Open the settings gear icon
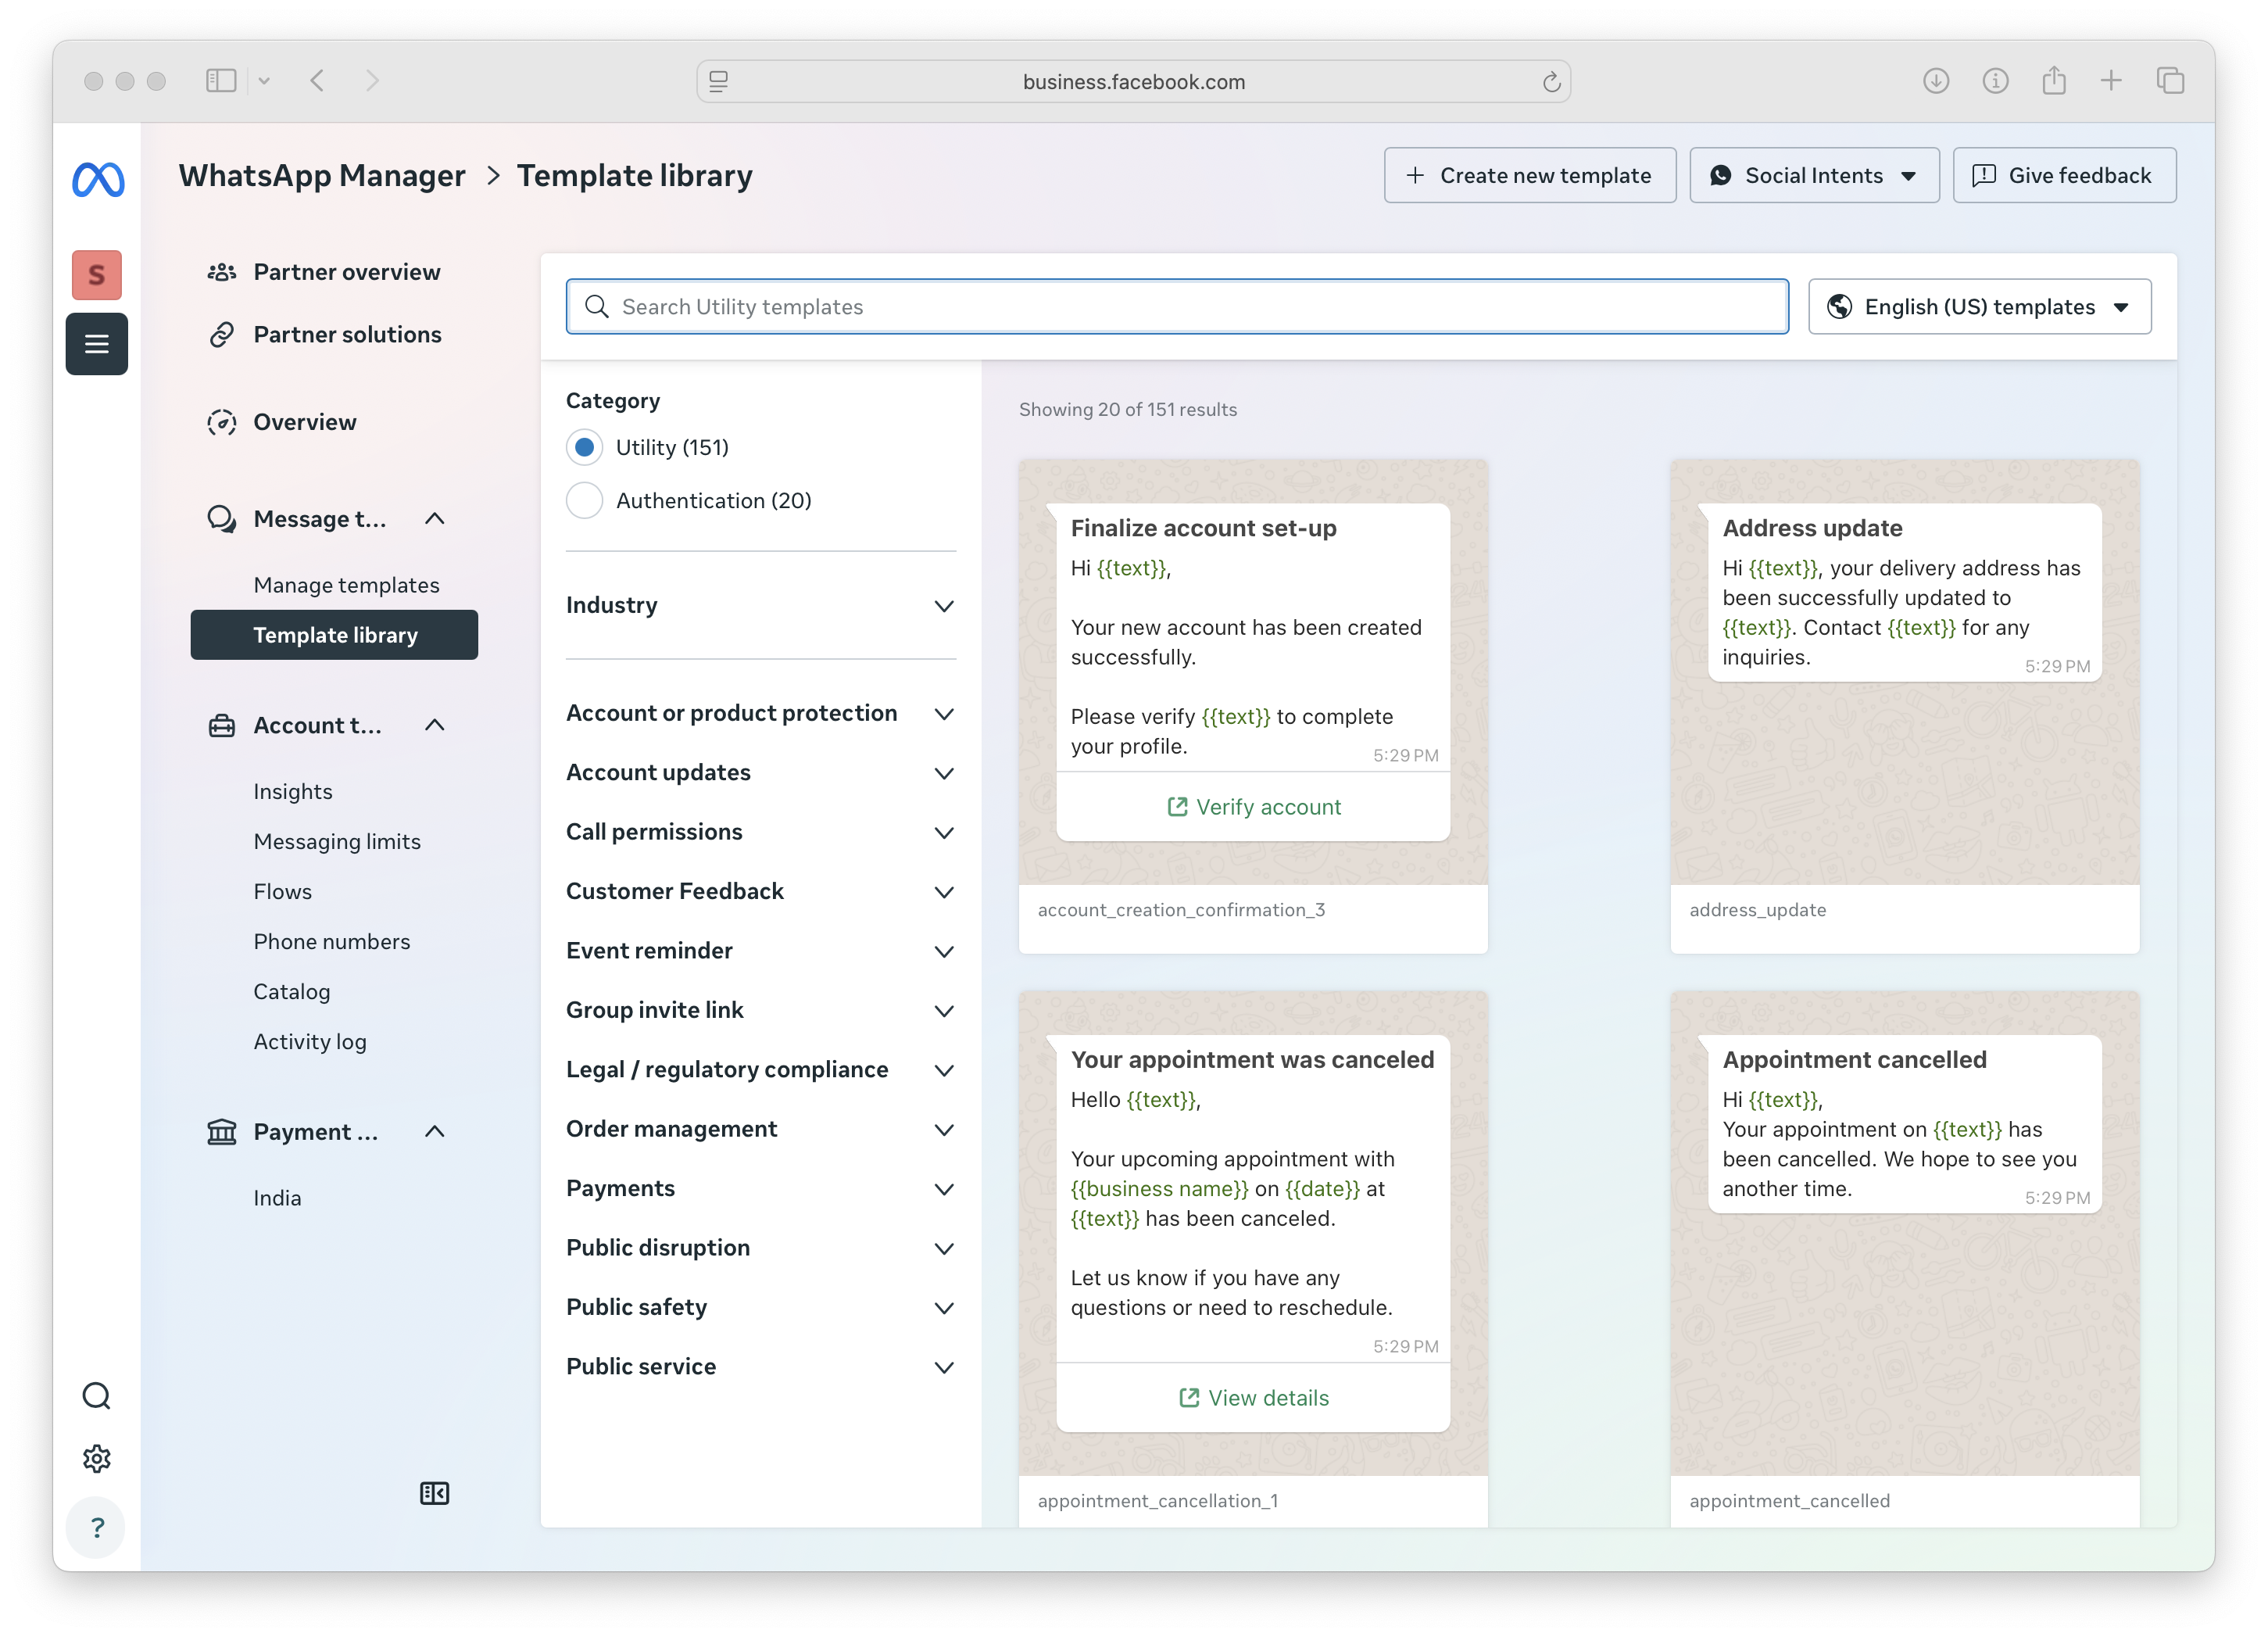The height and width of the screenshot is (1637, 2268). tap(97, 1458)
